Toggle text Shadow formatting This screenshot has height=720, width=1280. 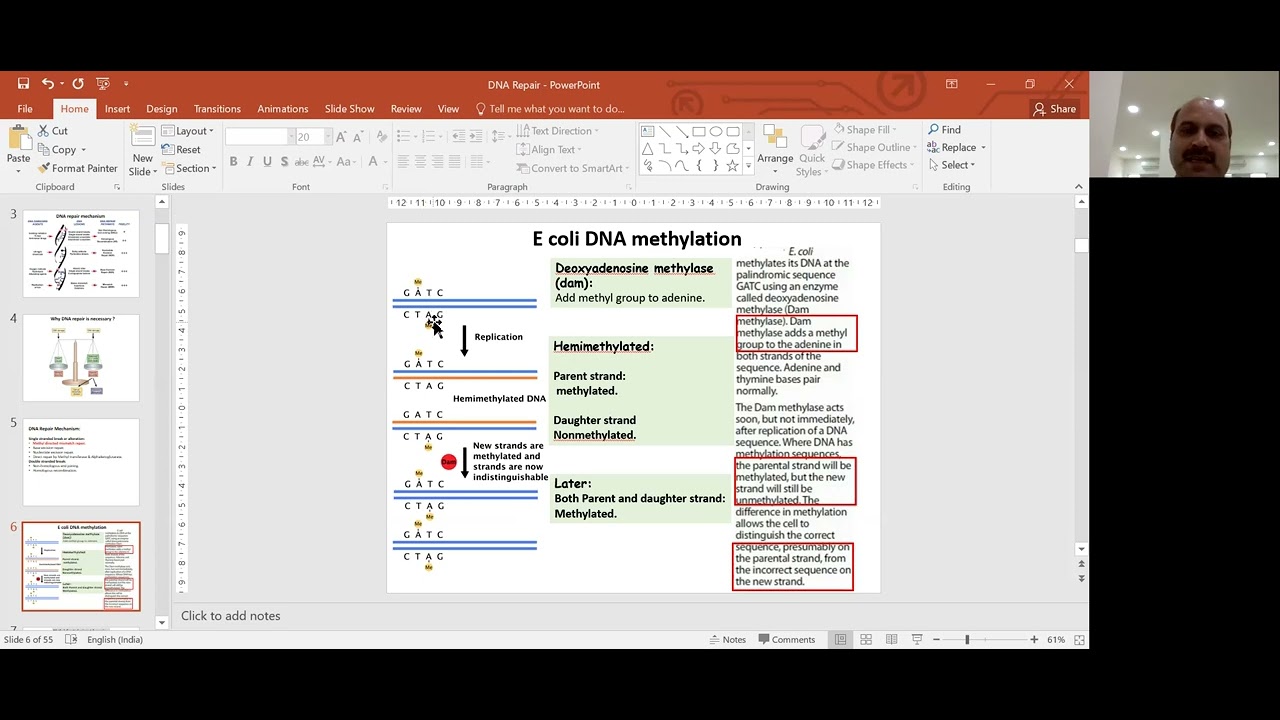pos(284,162)
